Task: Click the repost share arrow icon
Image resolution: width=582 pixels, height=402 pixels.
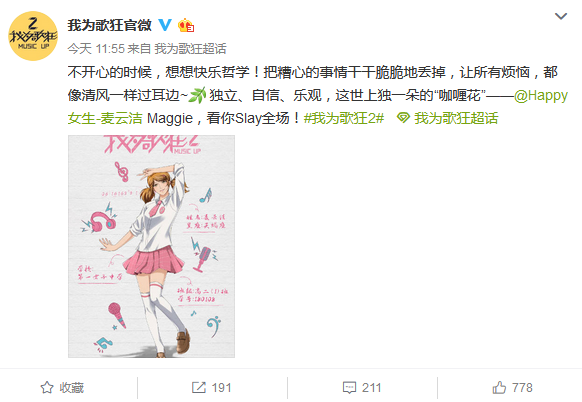Action: click(199, 388)
